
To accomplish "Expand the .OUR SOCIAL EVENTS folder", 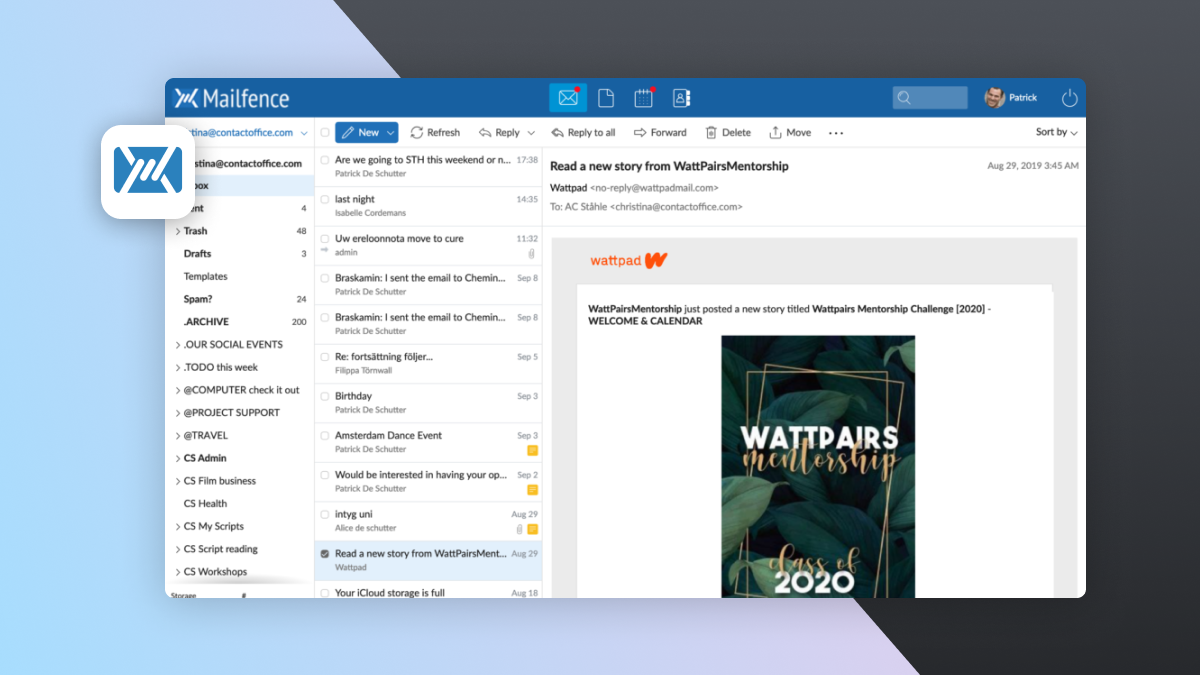I will [x=178, y=345].
